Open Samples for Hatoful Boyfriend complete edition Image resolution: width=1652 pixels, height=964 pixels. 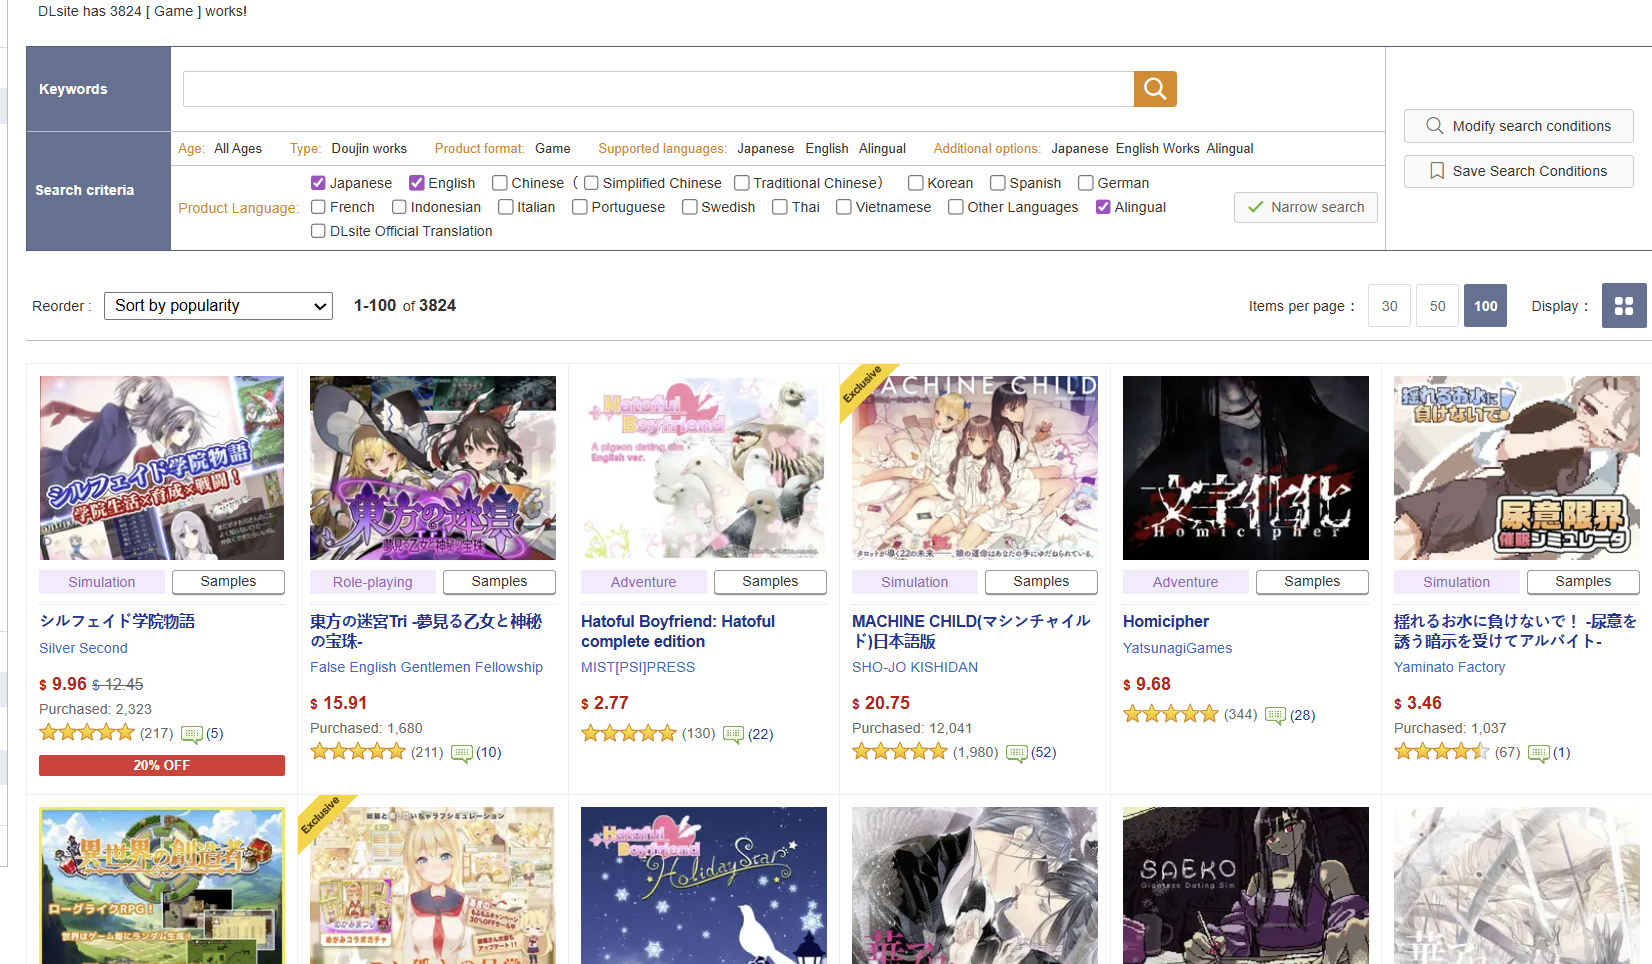(x=770, y=582)
